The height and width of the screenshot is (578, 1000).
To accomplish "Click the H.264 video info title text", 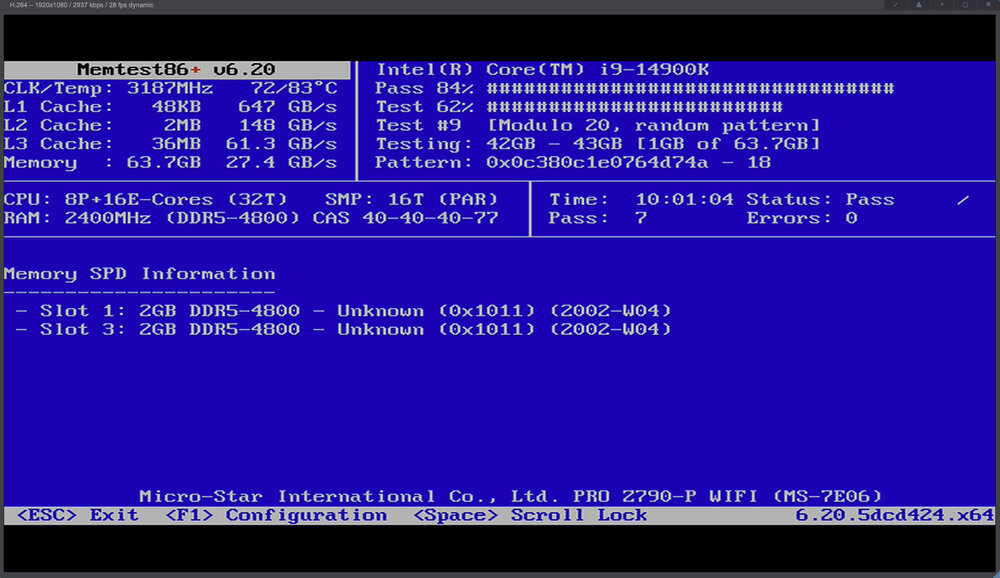I will click(x=81, y=4).
